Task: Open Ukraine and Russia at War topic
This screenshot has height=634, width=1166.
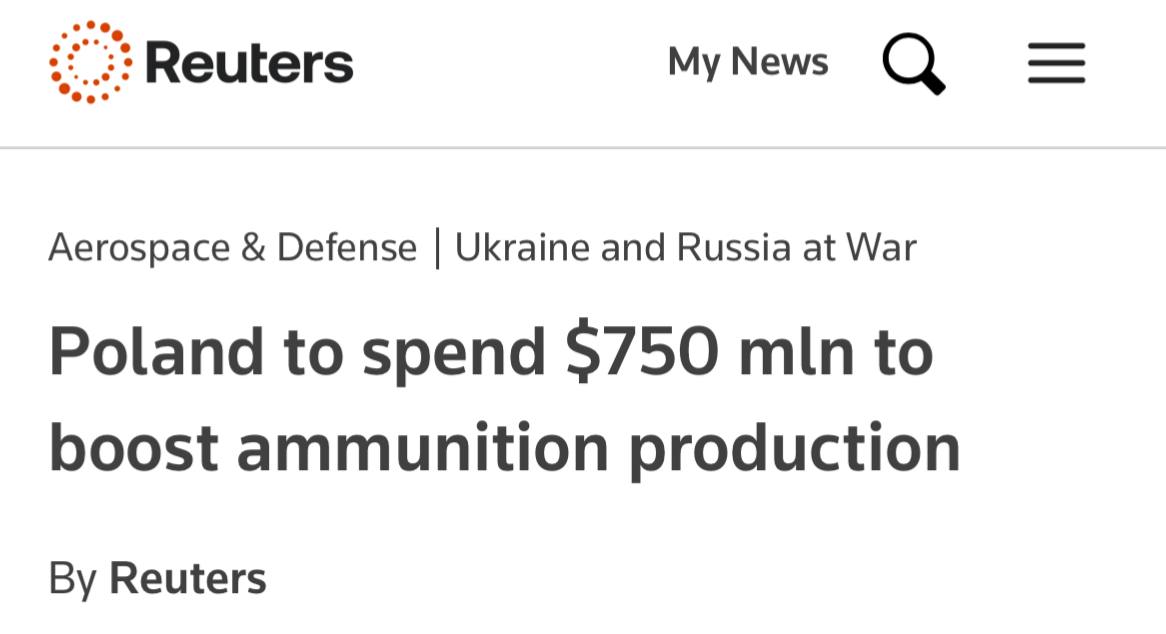Action: 685,247
